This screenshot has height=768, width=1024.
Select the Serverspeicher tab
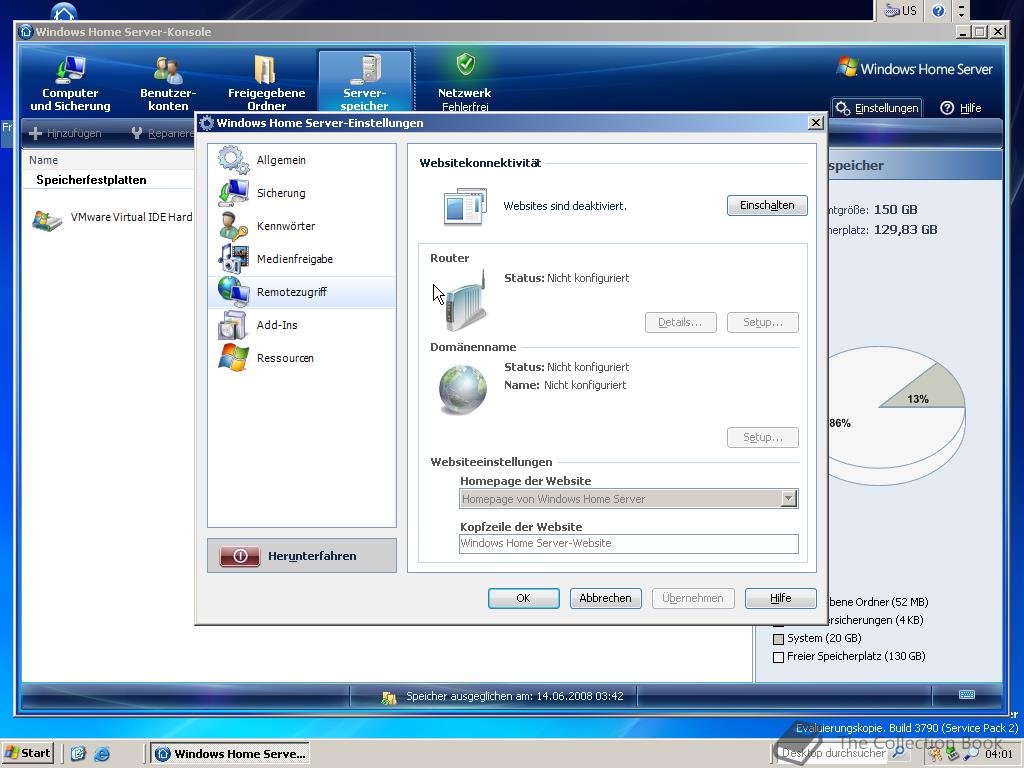pyautogui.click(x=364, y=82)
